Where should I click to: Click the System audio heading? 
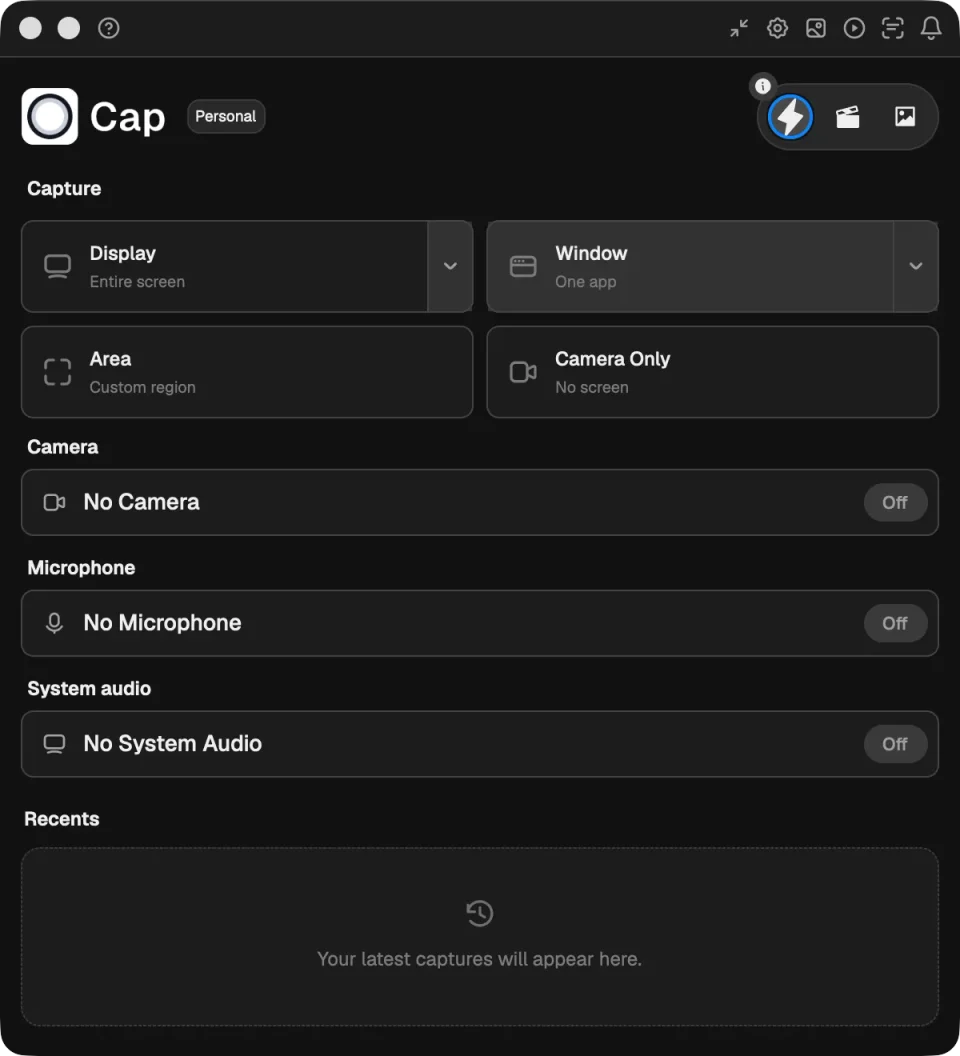[x=89, y=688]
